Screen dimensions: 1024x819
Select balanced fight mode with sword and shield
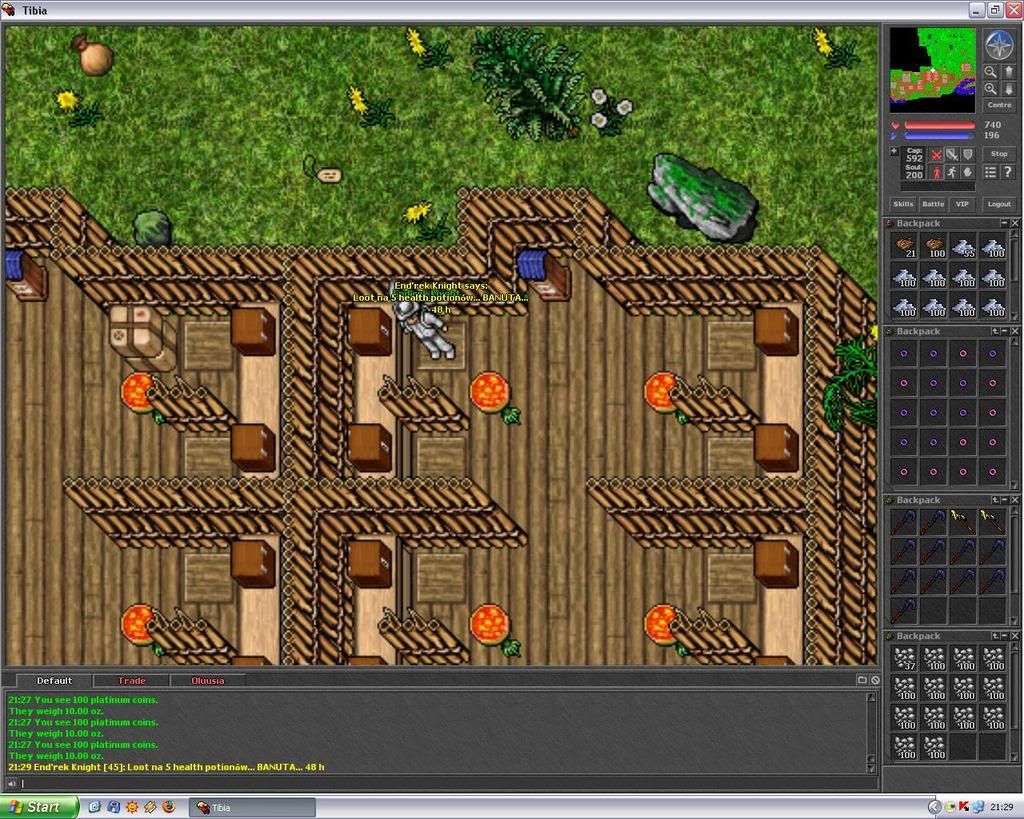(x=952, y=155)
